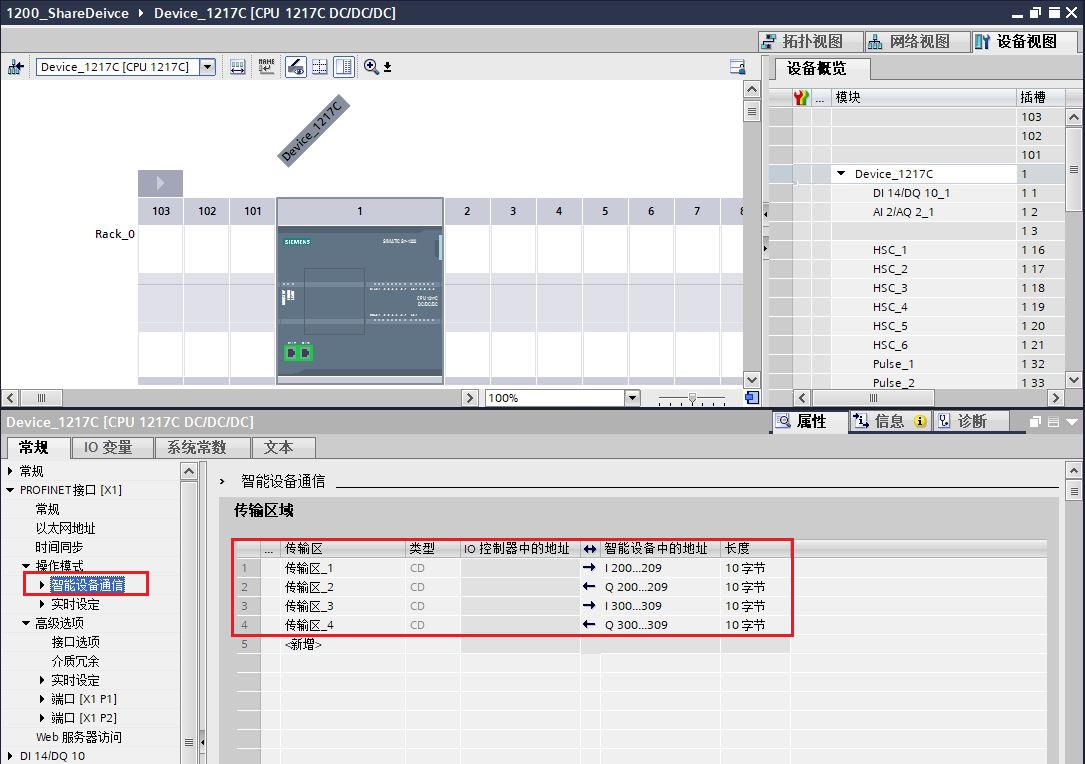Select 接口选项 in the properties tree
Image resolution: width=1085 pixels, height=764 pixels.
click(76, 642)
